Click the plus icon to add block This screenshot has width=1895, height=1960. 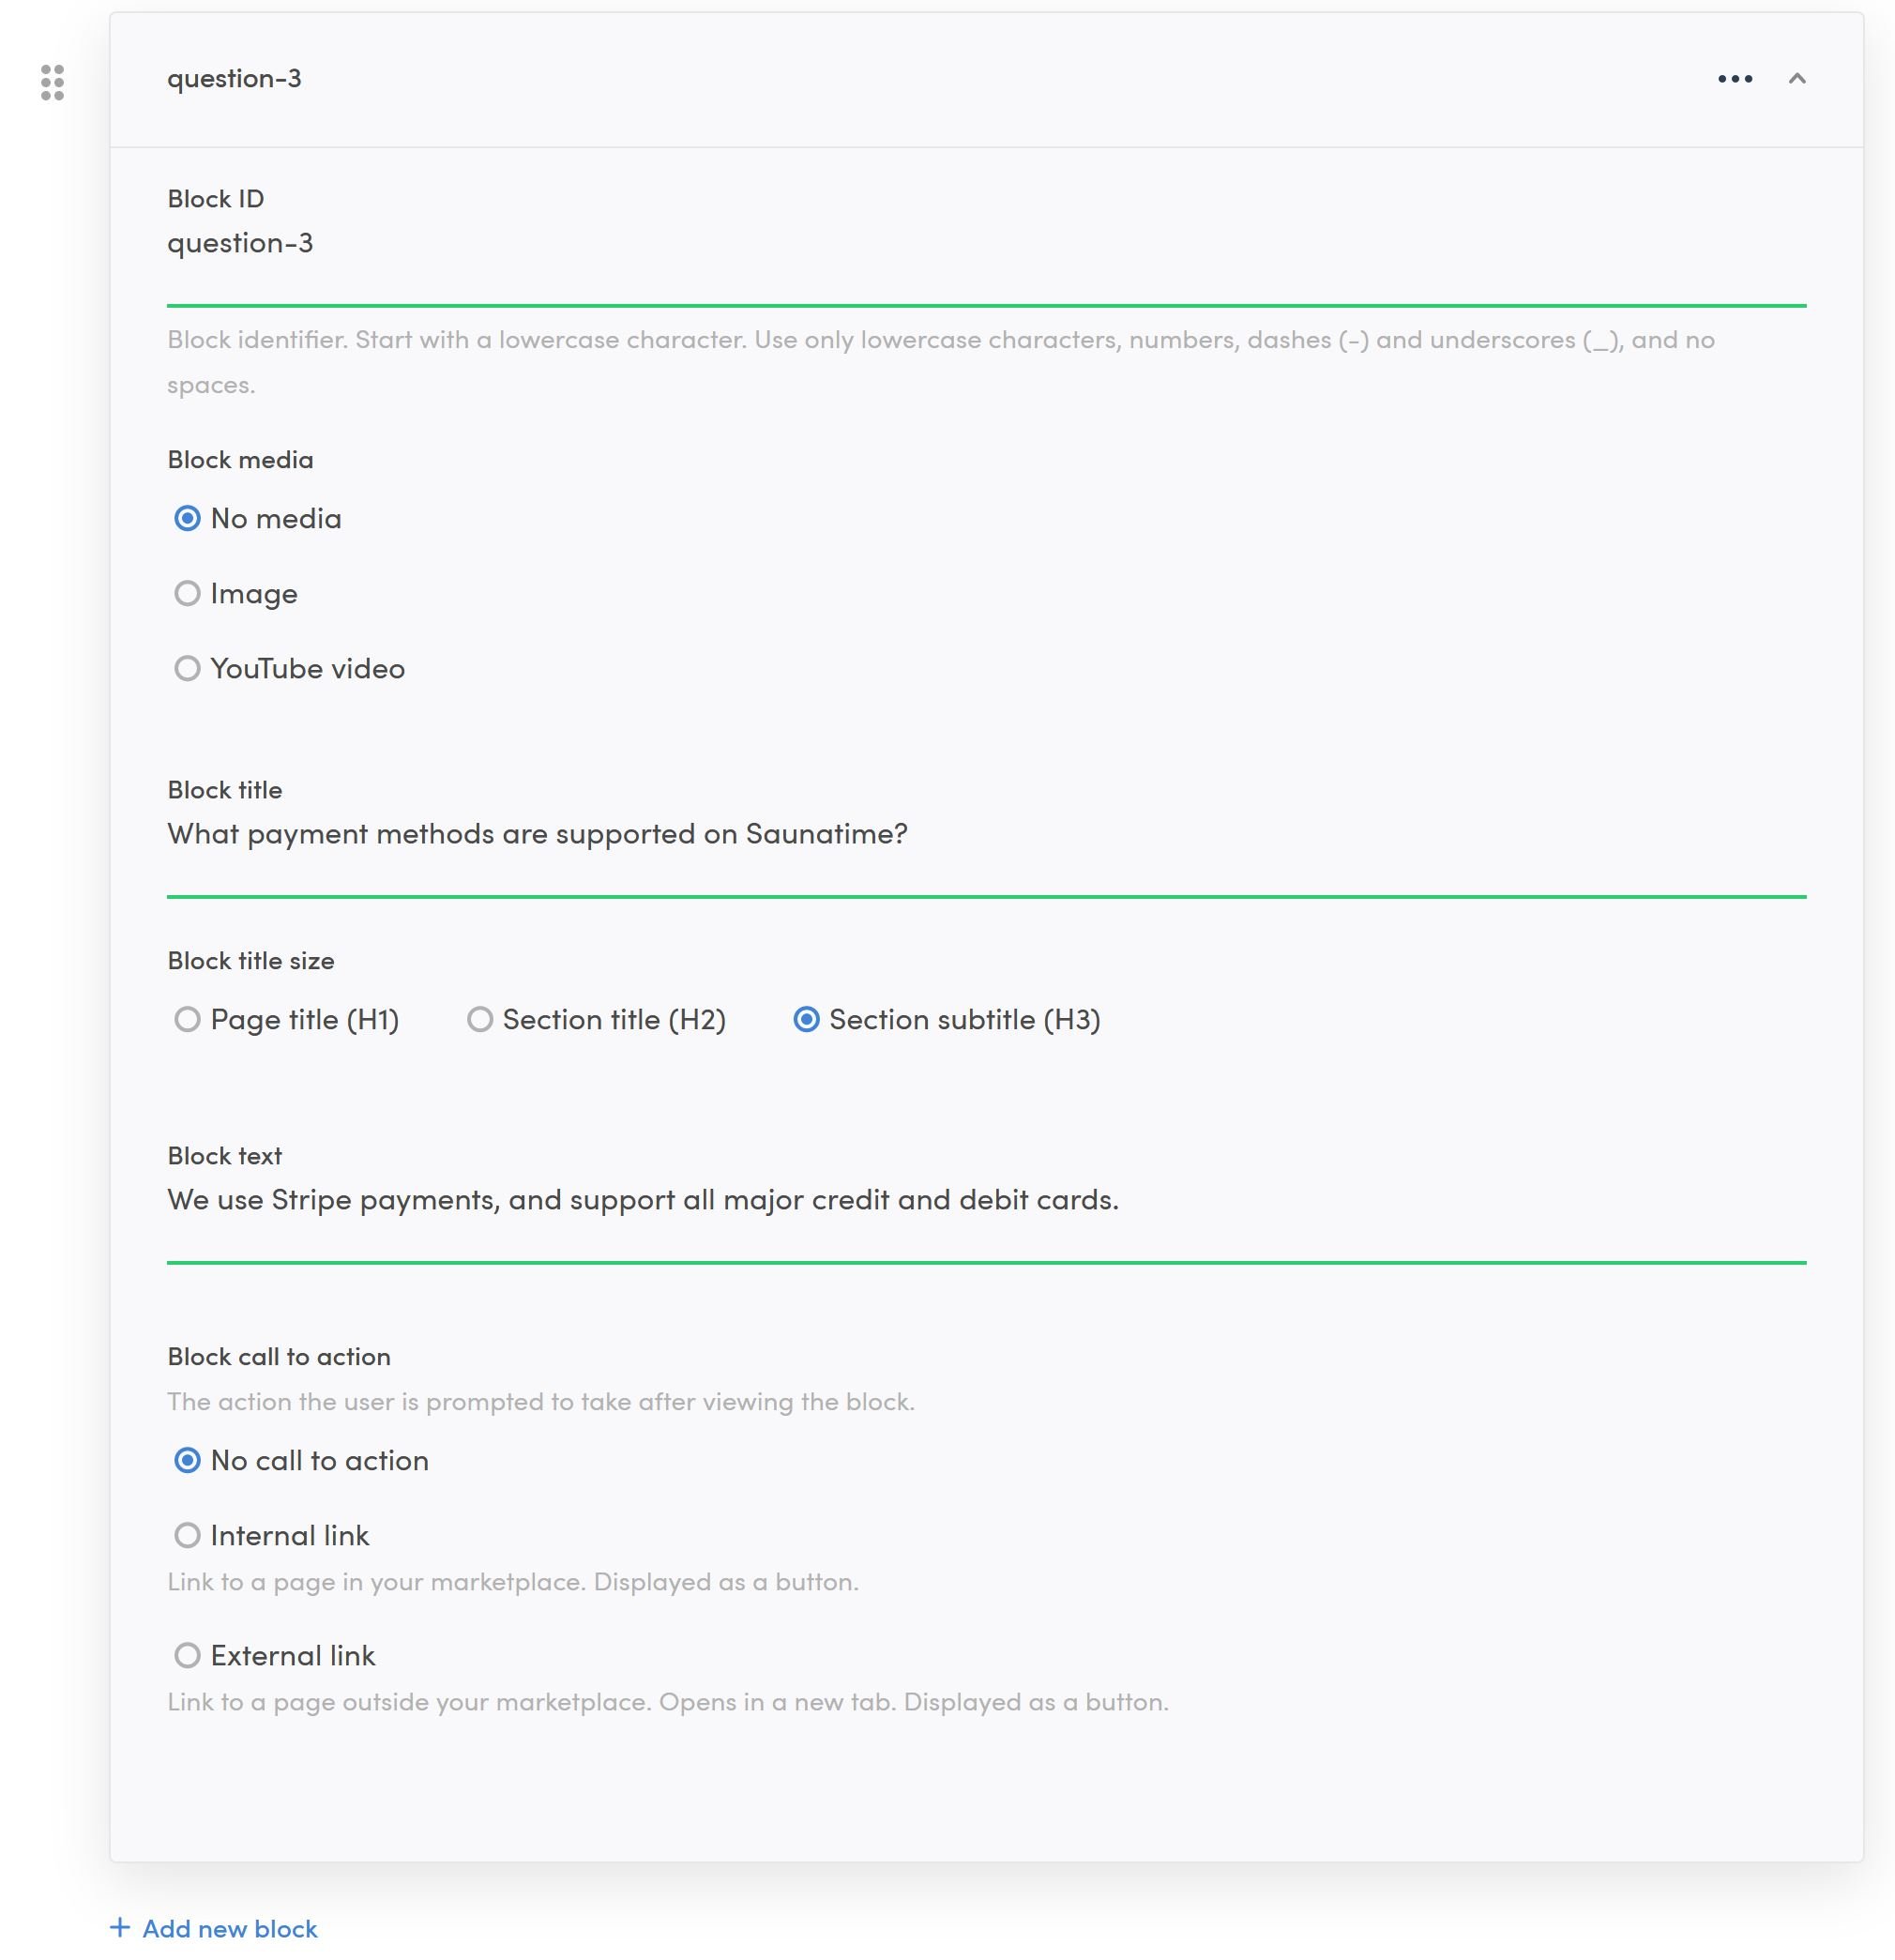click(120, 1927)
